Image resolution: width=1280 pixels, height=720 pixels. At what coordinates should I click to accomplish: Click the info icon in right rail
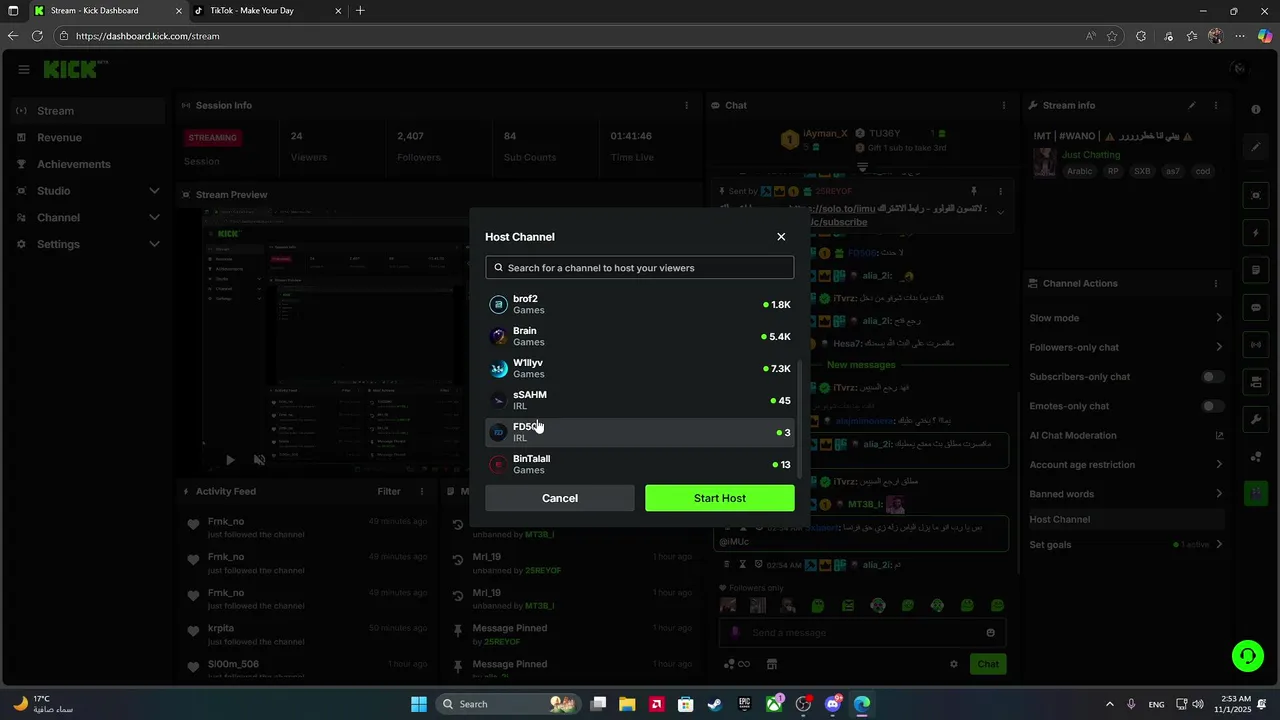point(1256,110)
